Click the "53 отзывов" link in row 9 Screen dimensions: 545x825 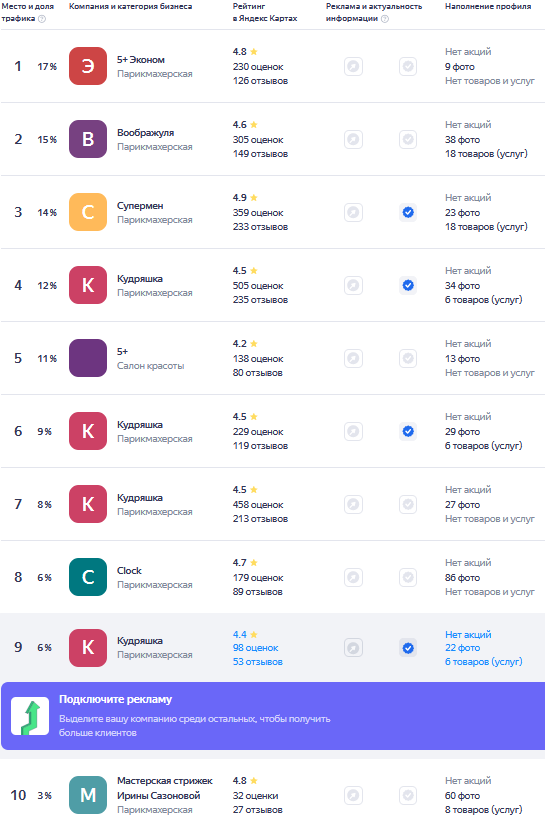[258, 662]
